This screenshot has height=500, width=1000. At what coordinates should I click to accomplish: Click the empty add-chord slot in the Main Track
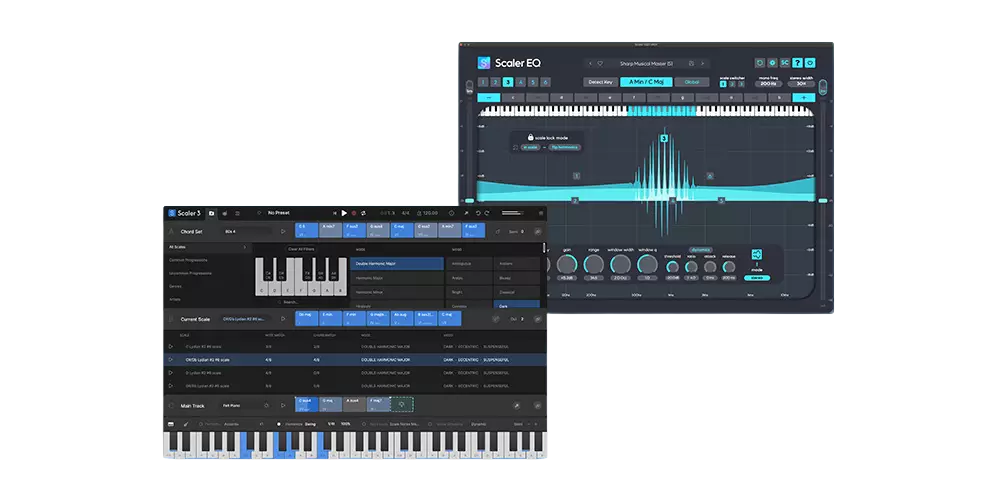coord(402,404)
